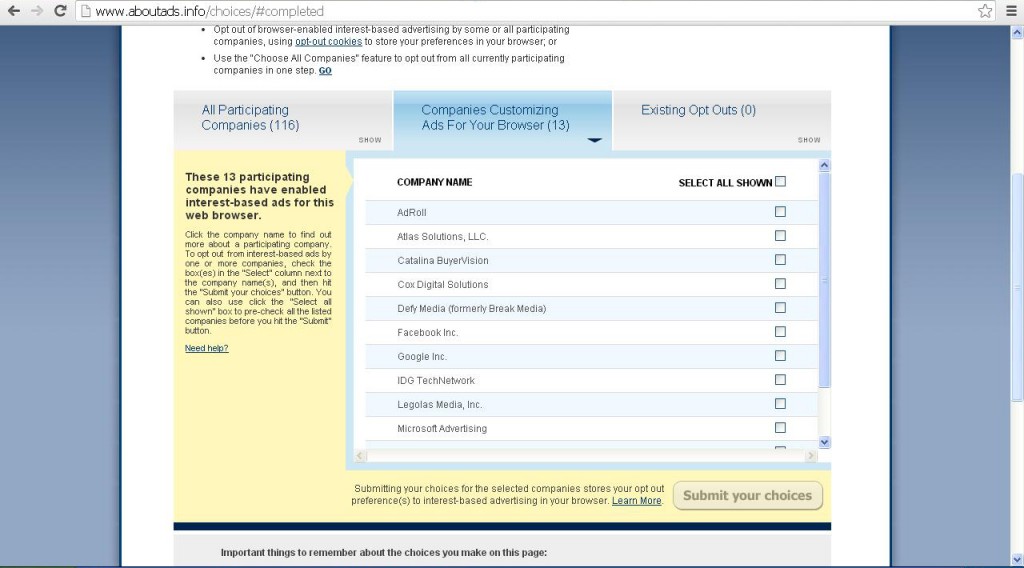
Task: Click the browser back arrow
Action: 14,11
